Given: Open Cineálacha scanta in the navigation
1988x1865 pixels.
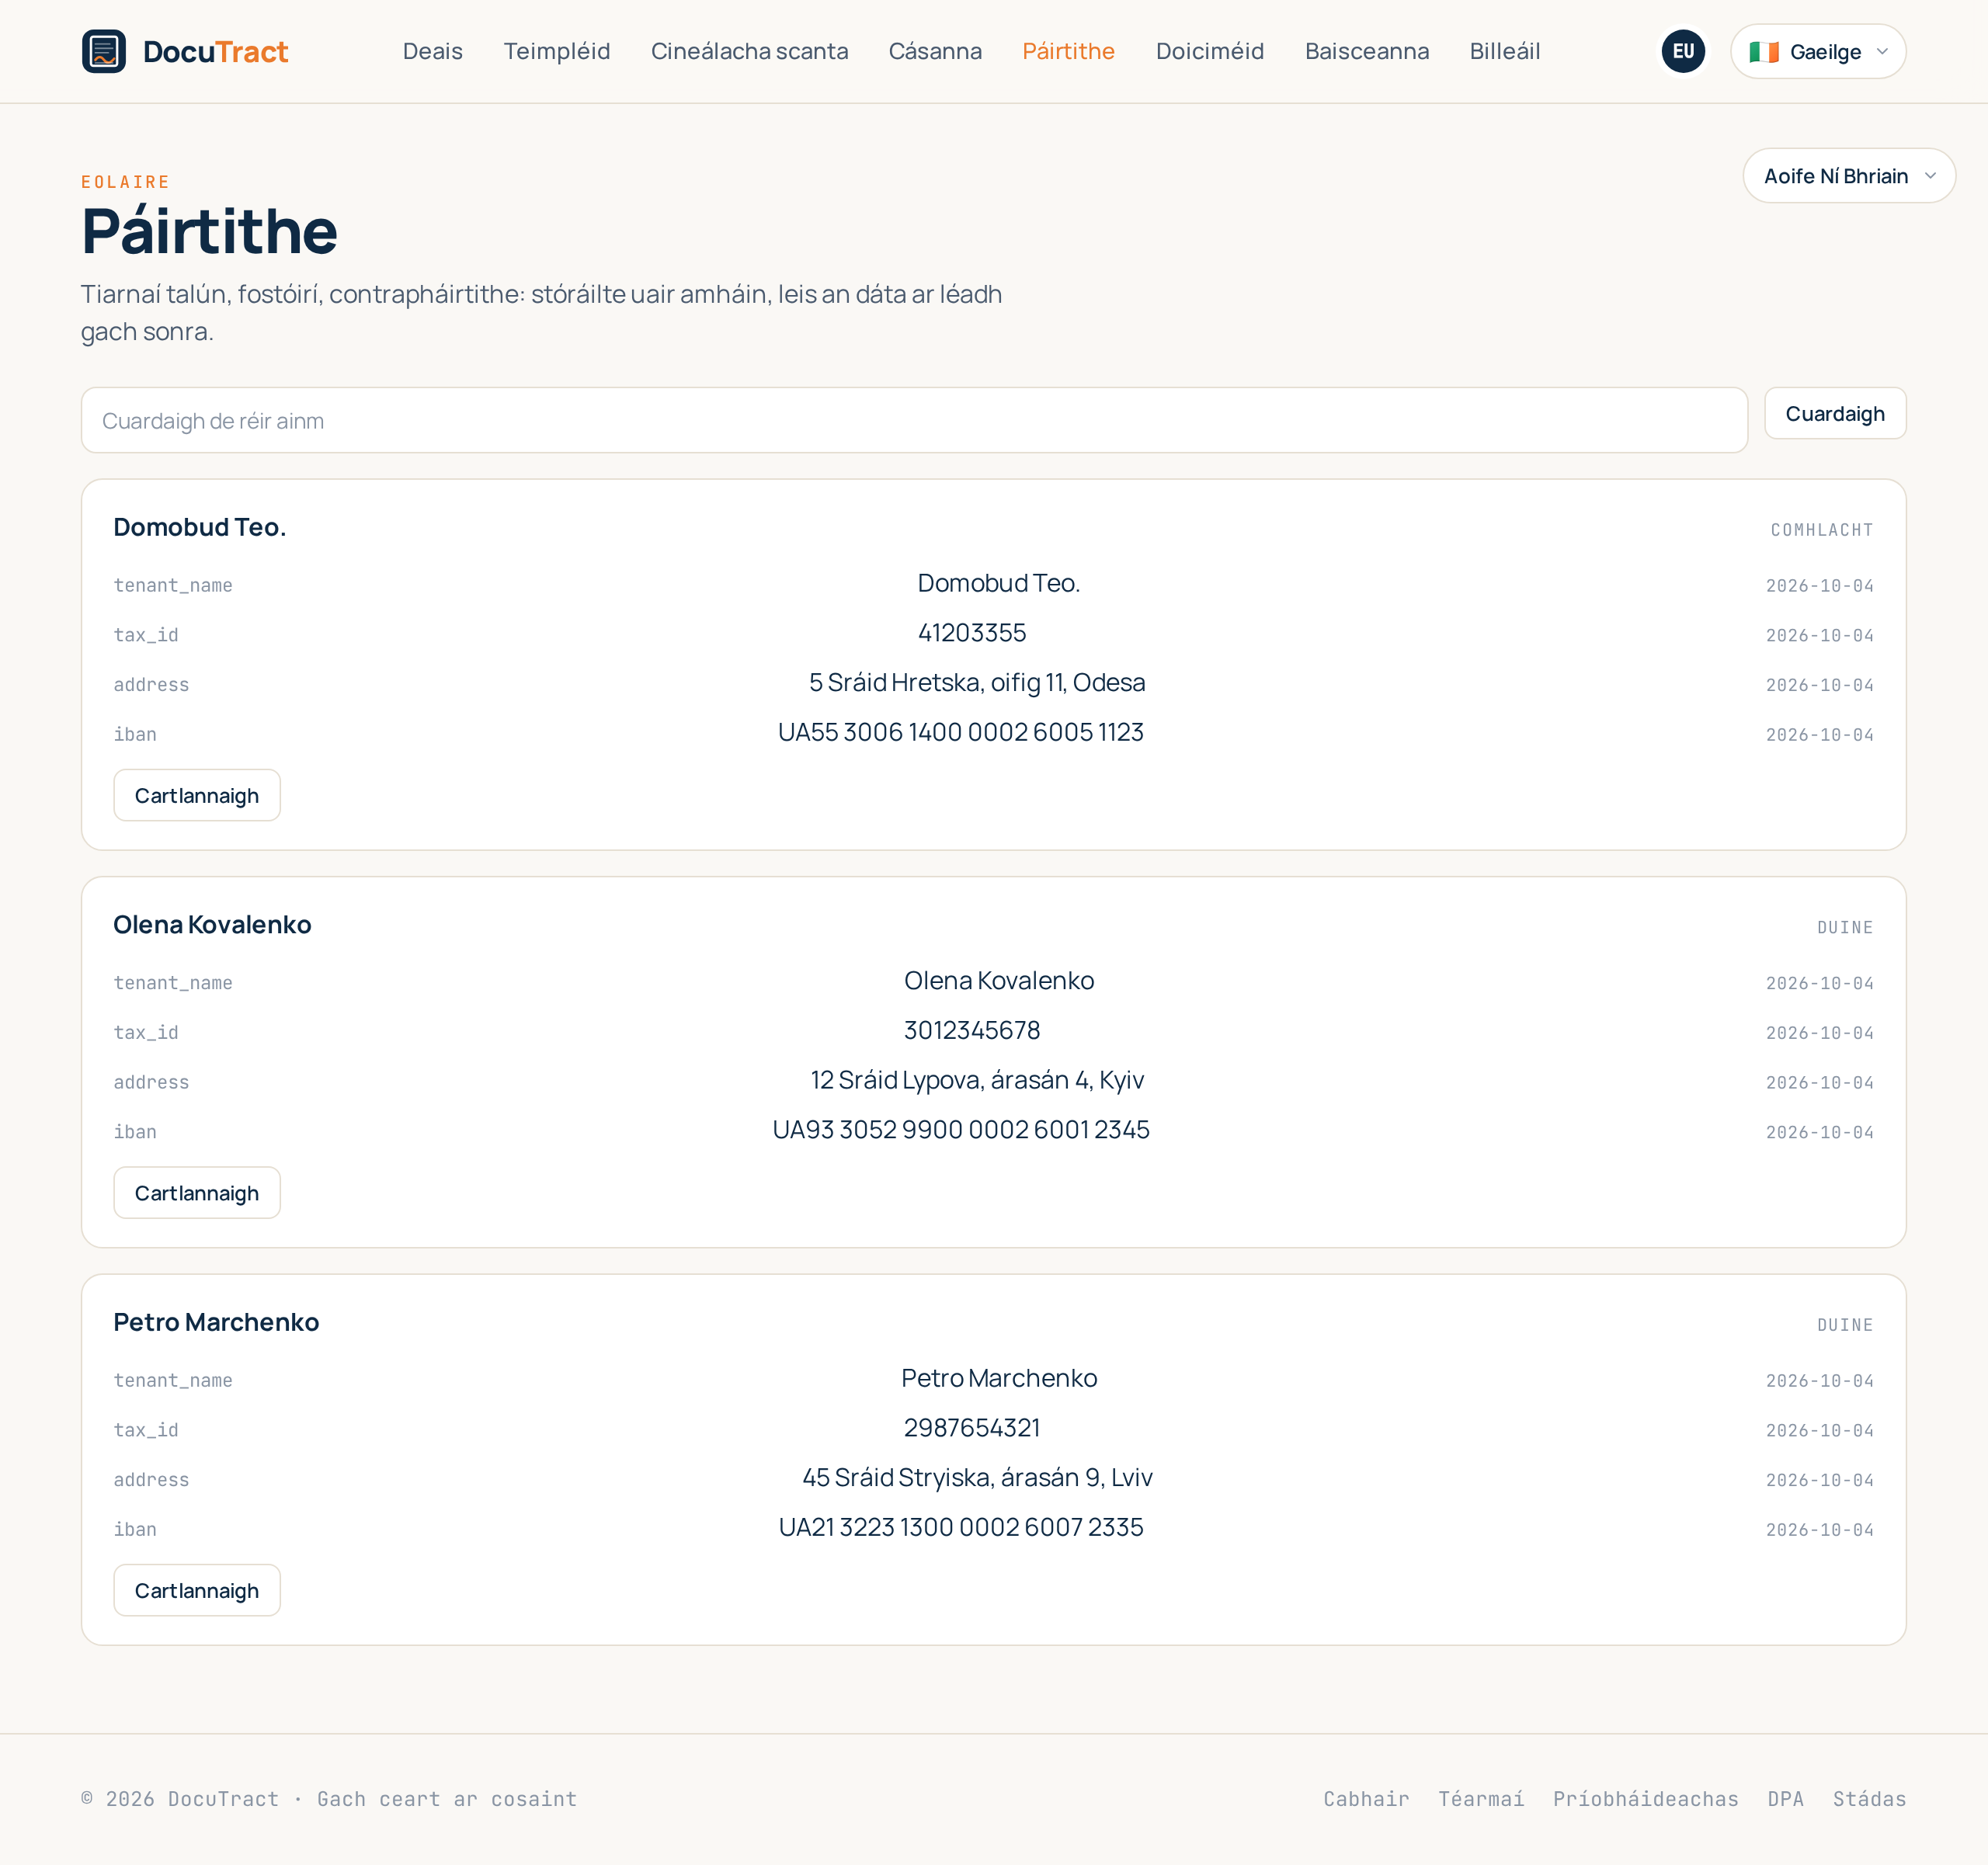Looking at the screenshot, I should click(x=749, y=51).
